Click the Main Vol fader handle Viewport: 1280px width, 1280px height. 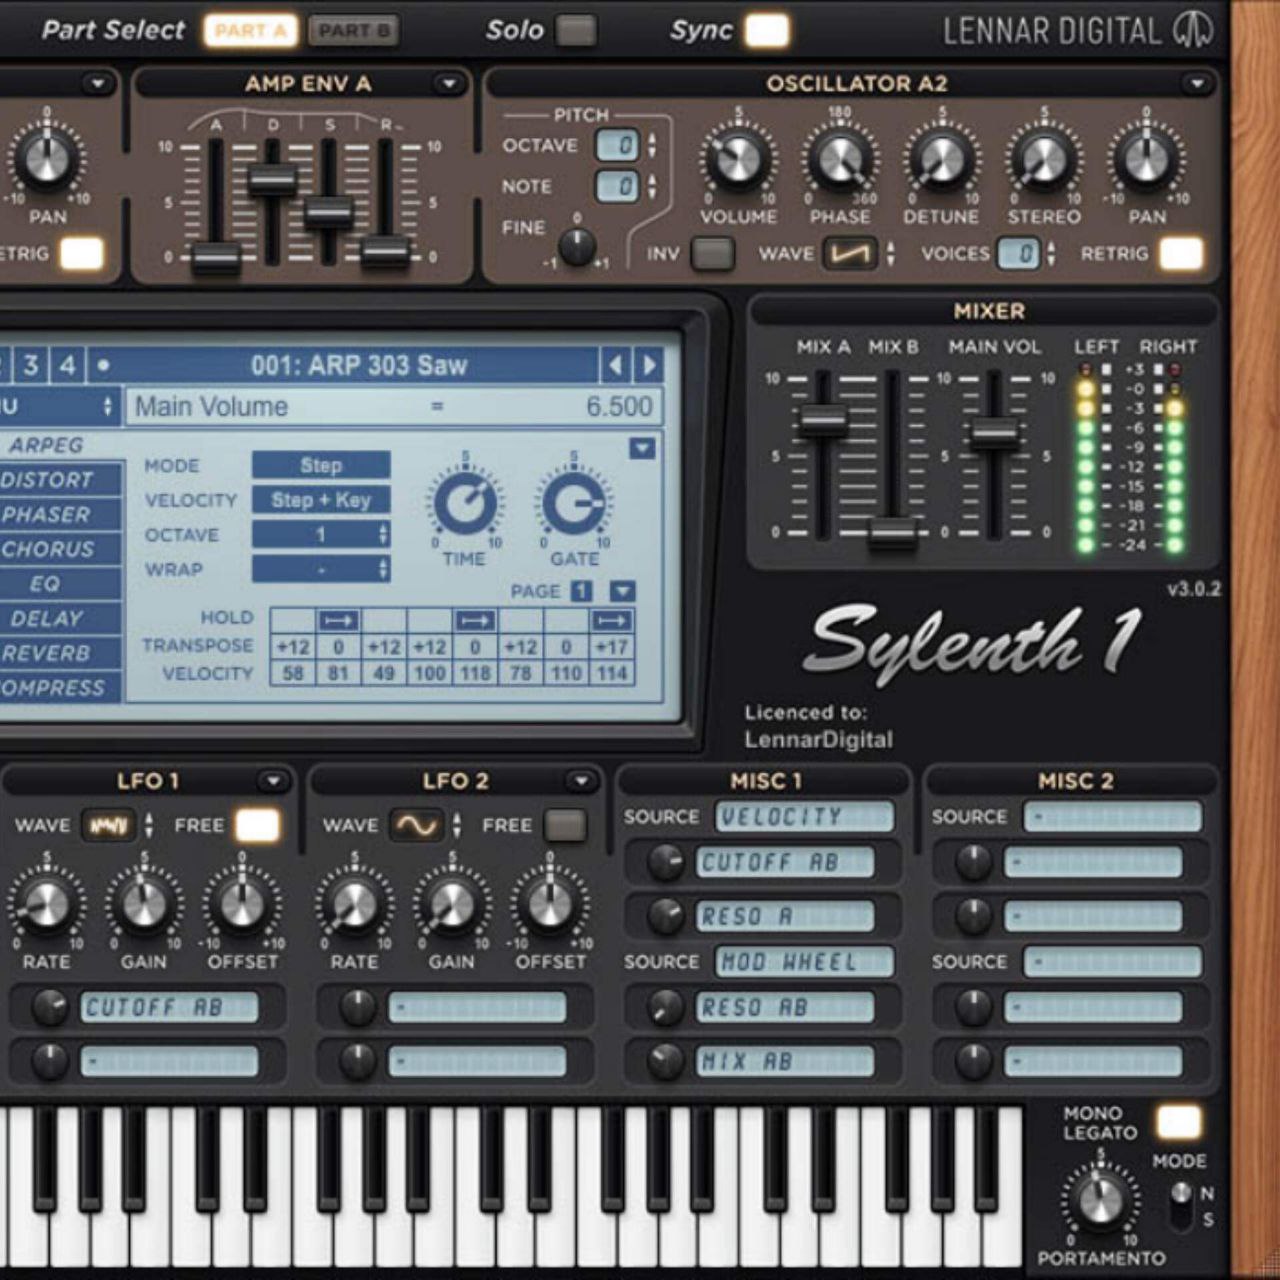coord(994,434)
